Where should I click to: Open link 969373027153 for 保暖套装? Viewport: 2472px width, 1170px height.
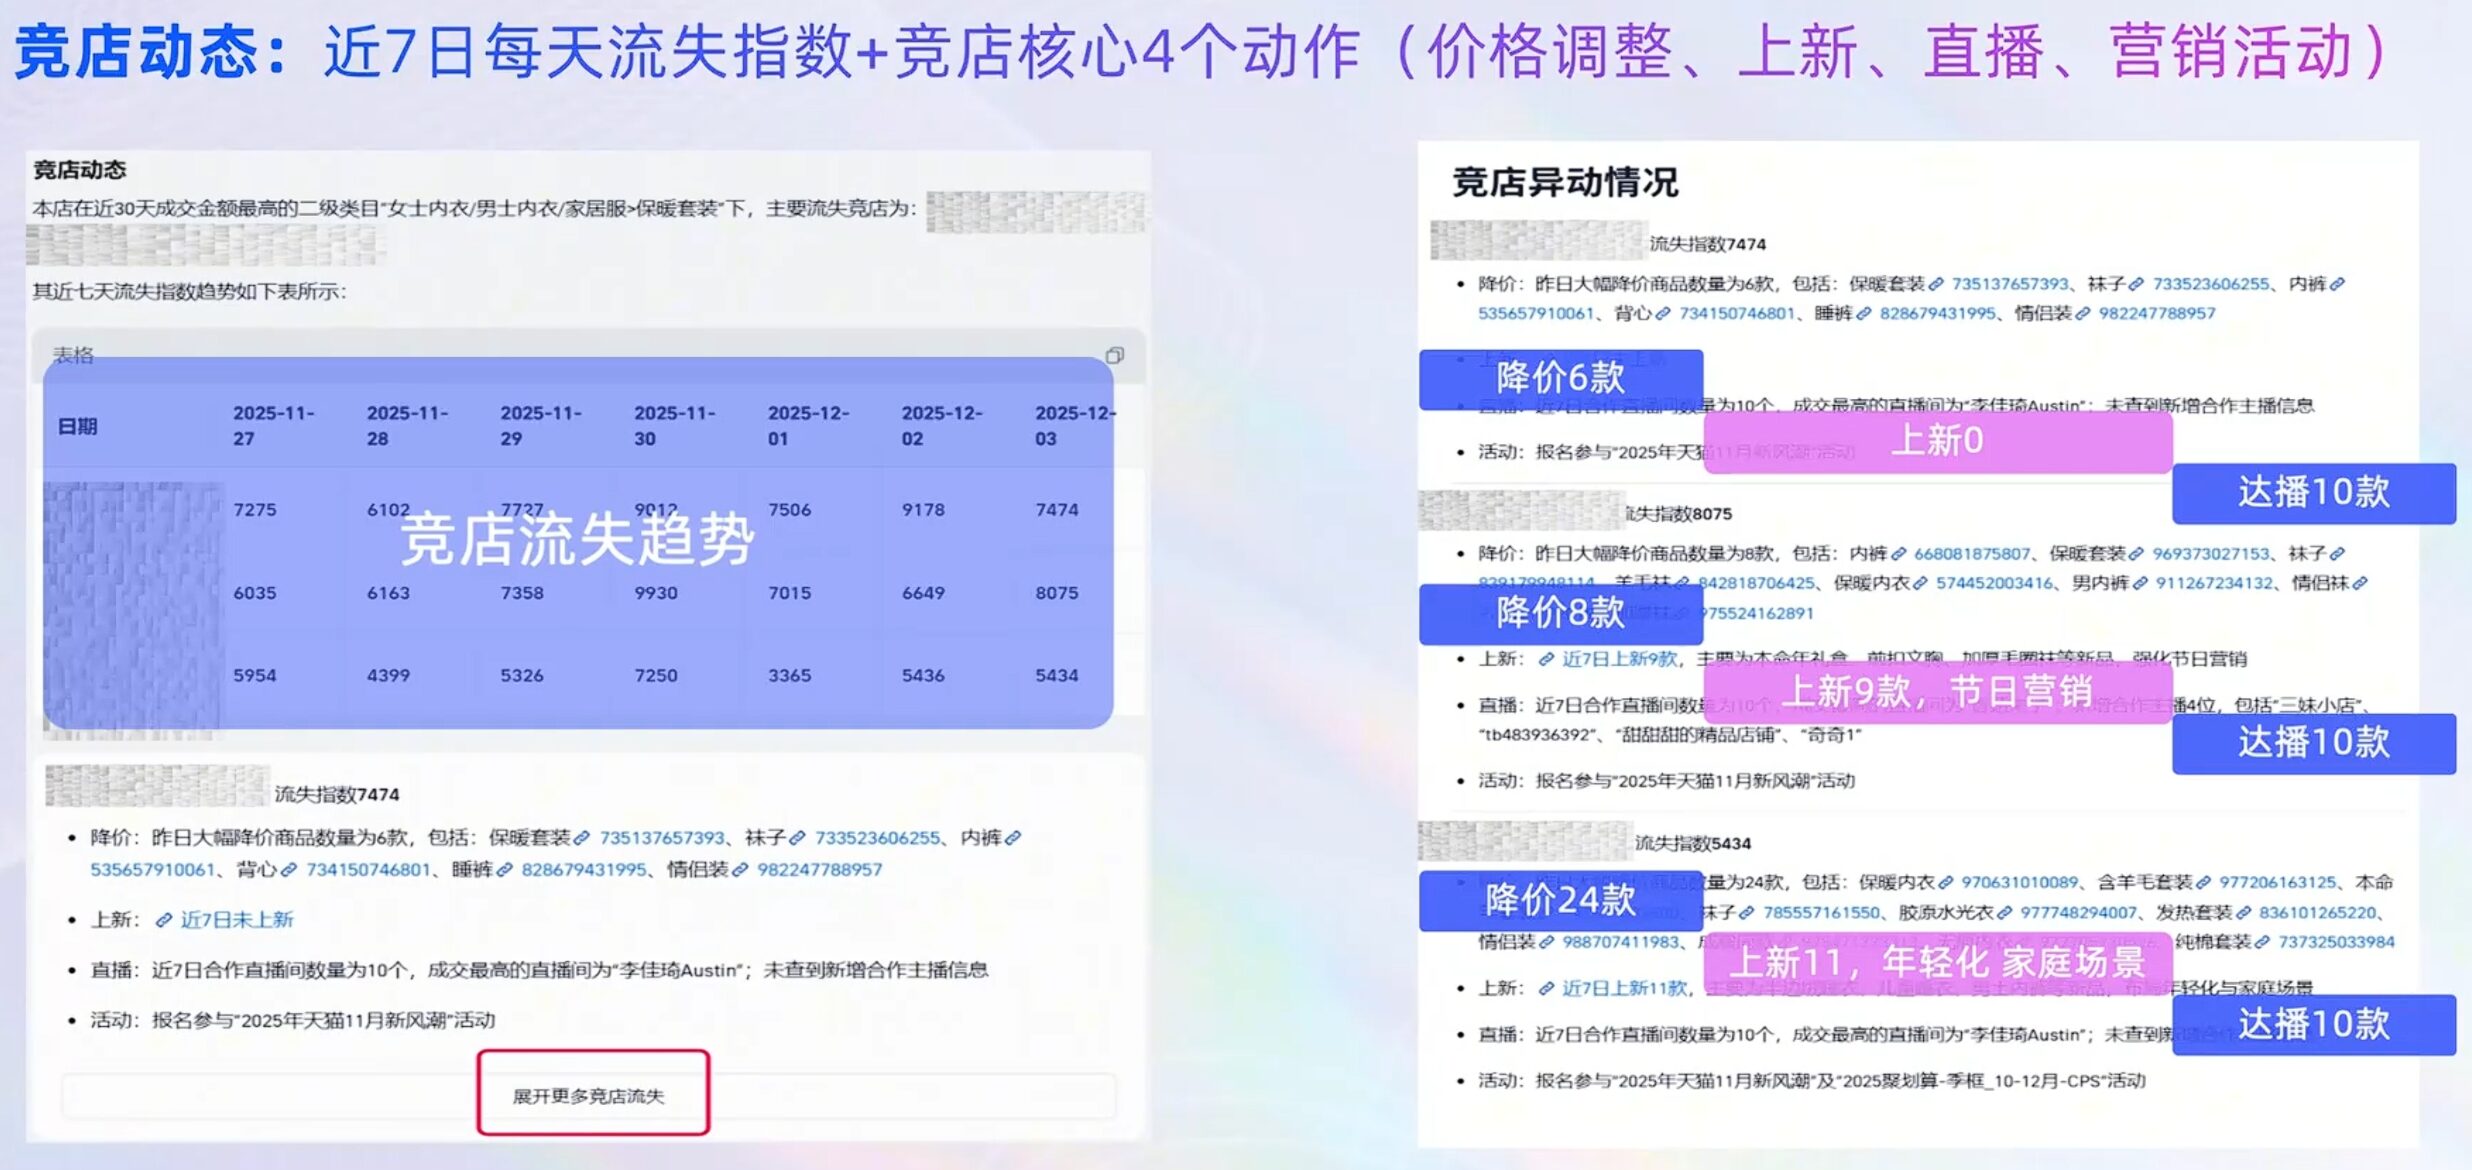tap(2211, 554)
